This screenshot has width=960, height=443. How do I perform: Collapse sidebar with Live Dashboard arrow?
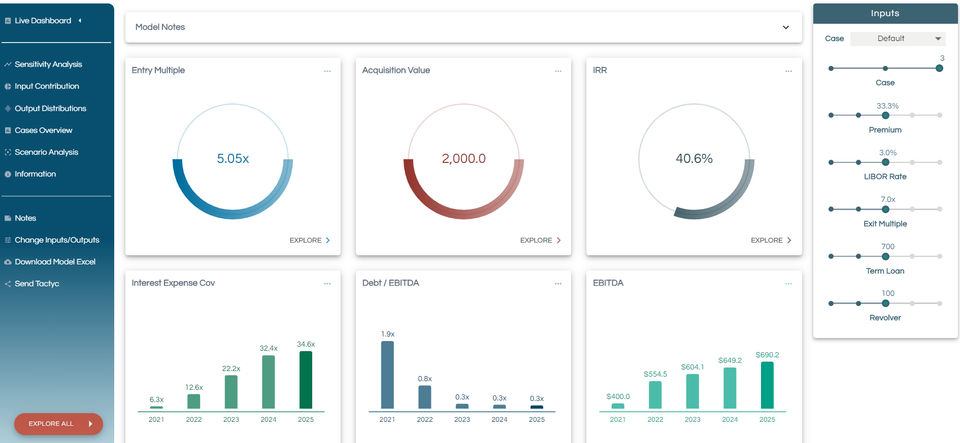click(x=80, y=21)
